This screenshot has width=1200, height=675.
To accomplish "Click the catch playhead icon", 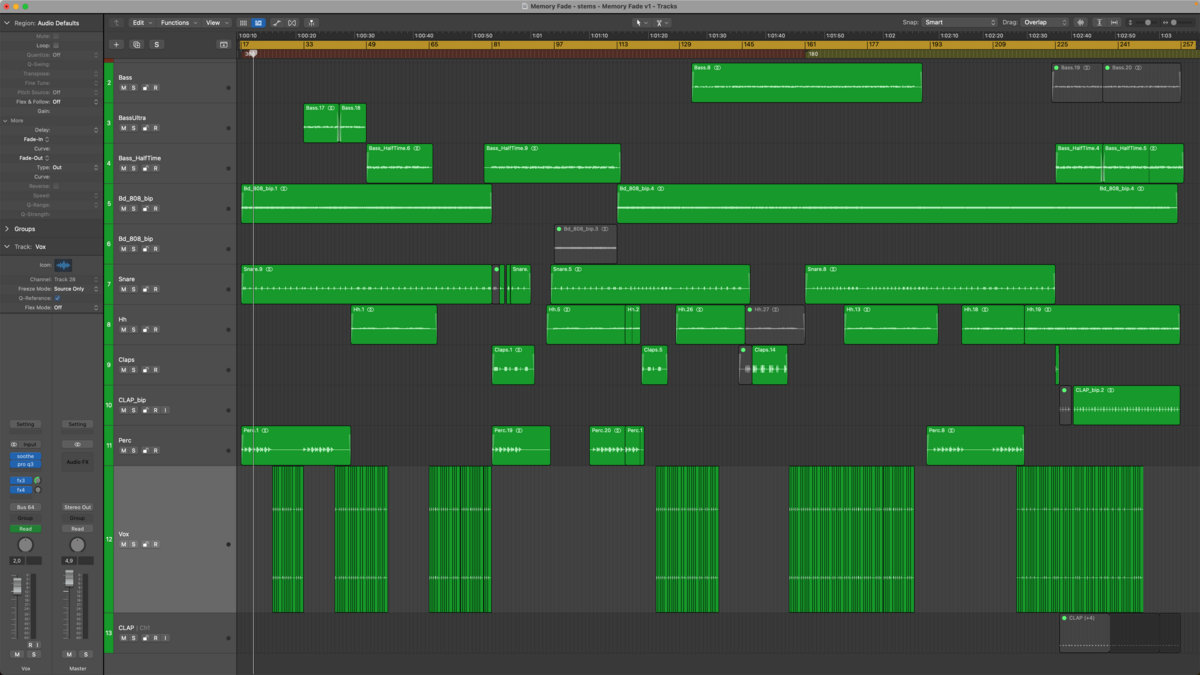I will [x=312, y=22].
